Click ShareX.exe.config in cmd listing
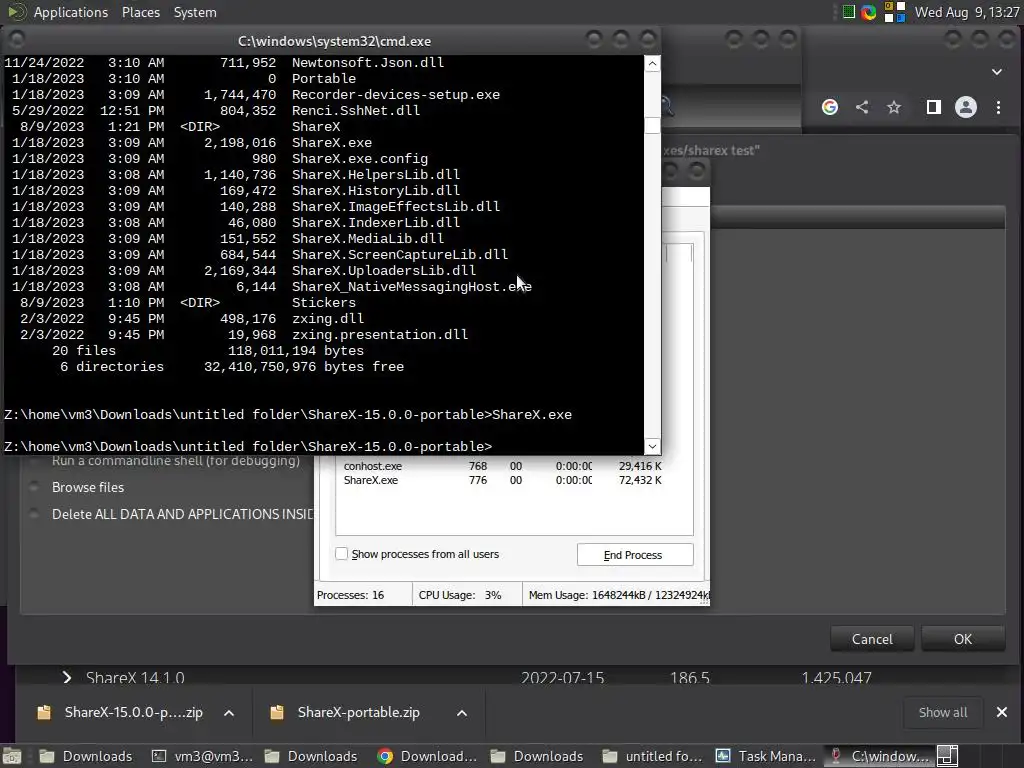The height and width of the screenshot is (768, 1024). click(x=360, y=159)
